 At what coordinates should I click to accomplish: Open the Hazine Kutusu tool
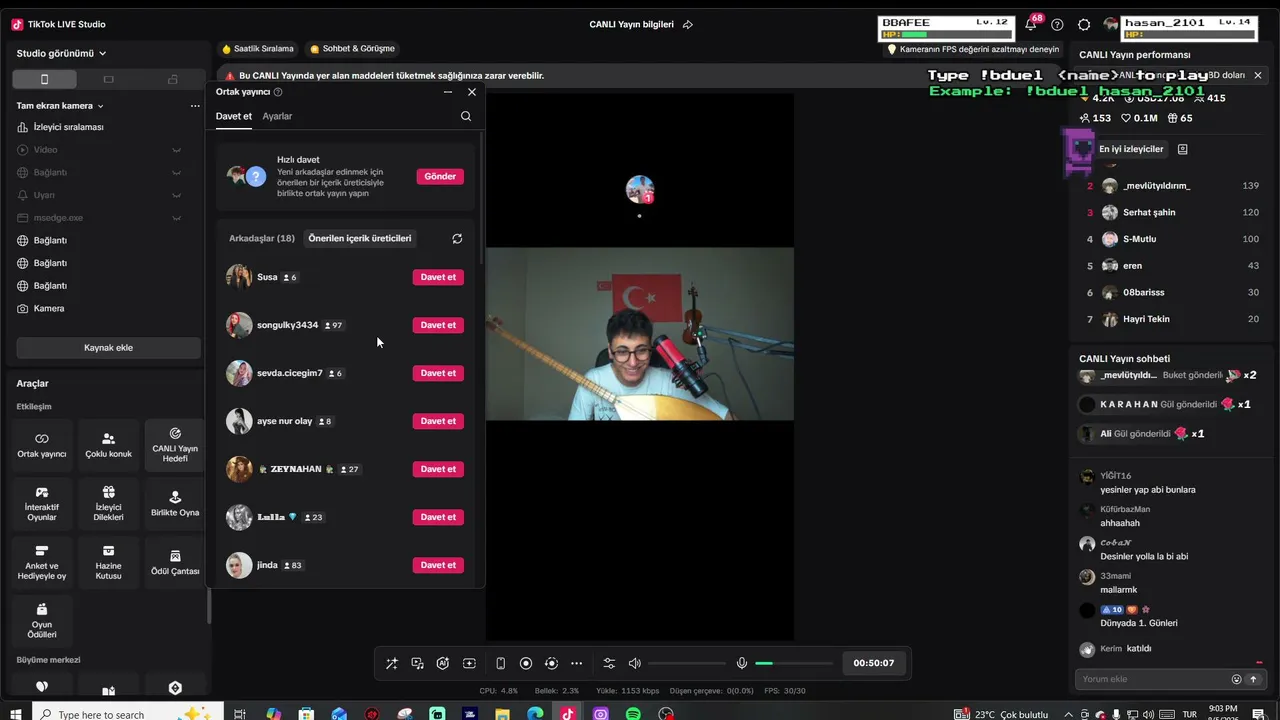[x=109, y=563]
